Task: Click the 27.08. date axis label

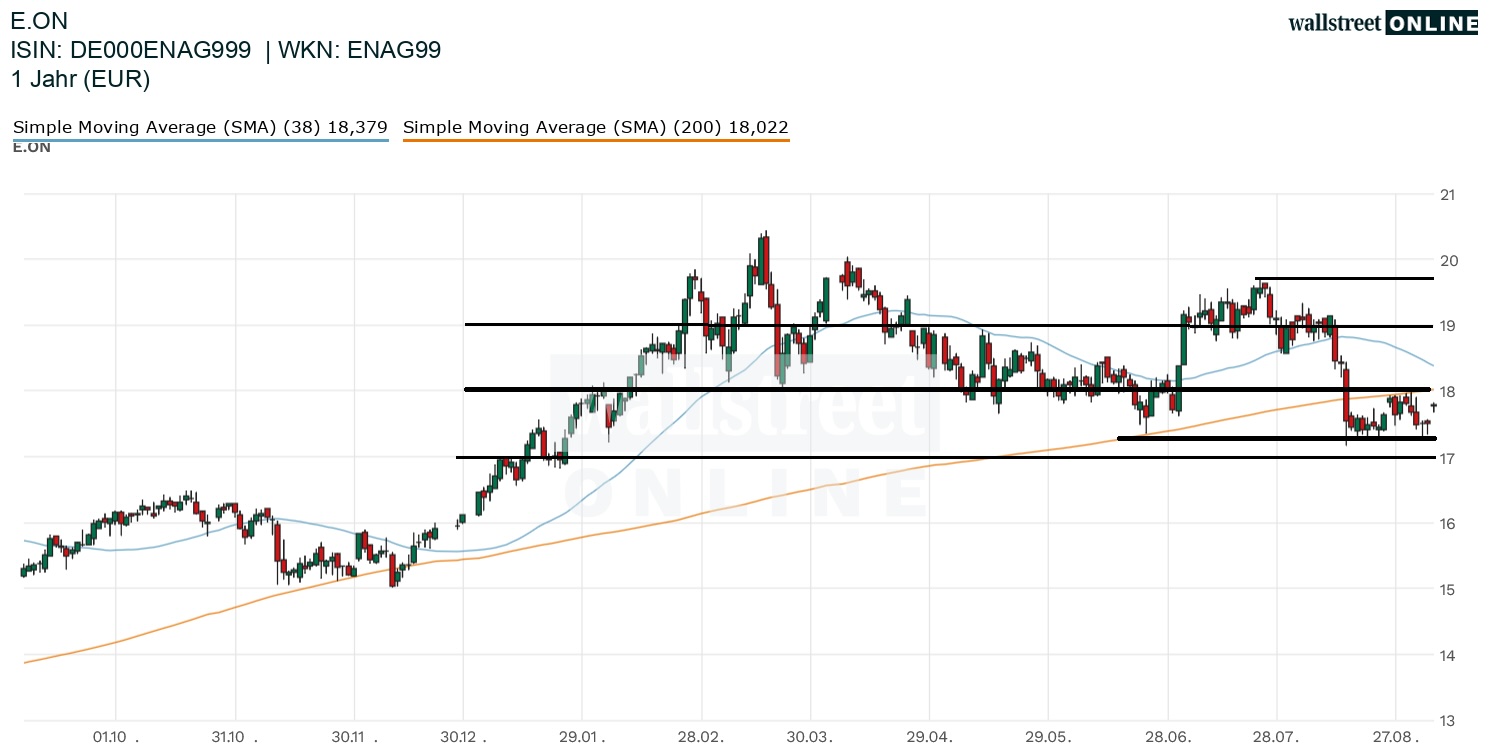Action: [1397, 736]
